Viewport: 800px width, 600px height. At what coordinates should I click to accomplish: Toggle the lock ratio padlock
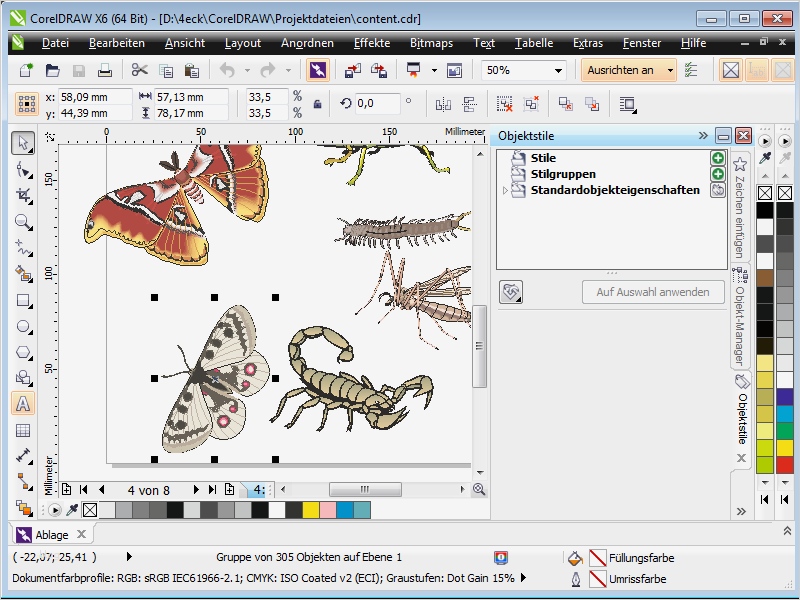pyautogui.click(x=318, y=104)
